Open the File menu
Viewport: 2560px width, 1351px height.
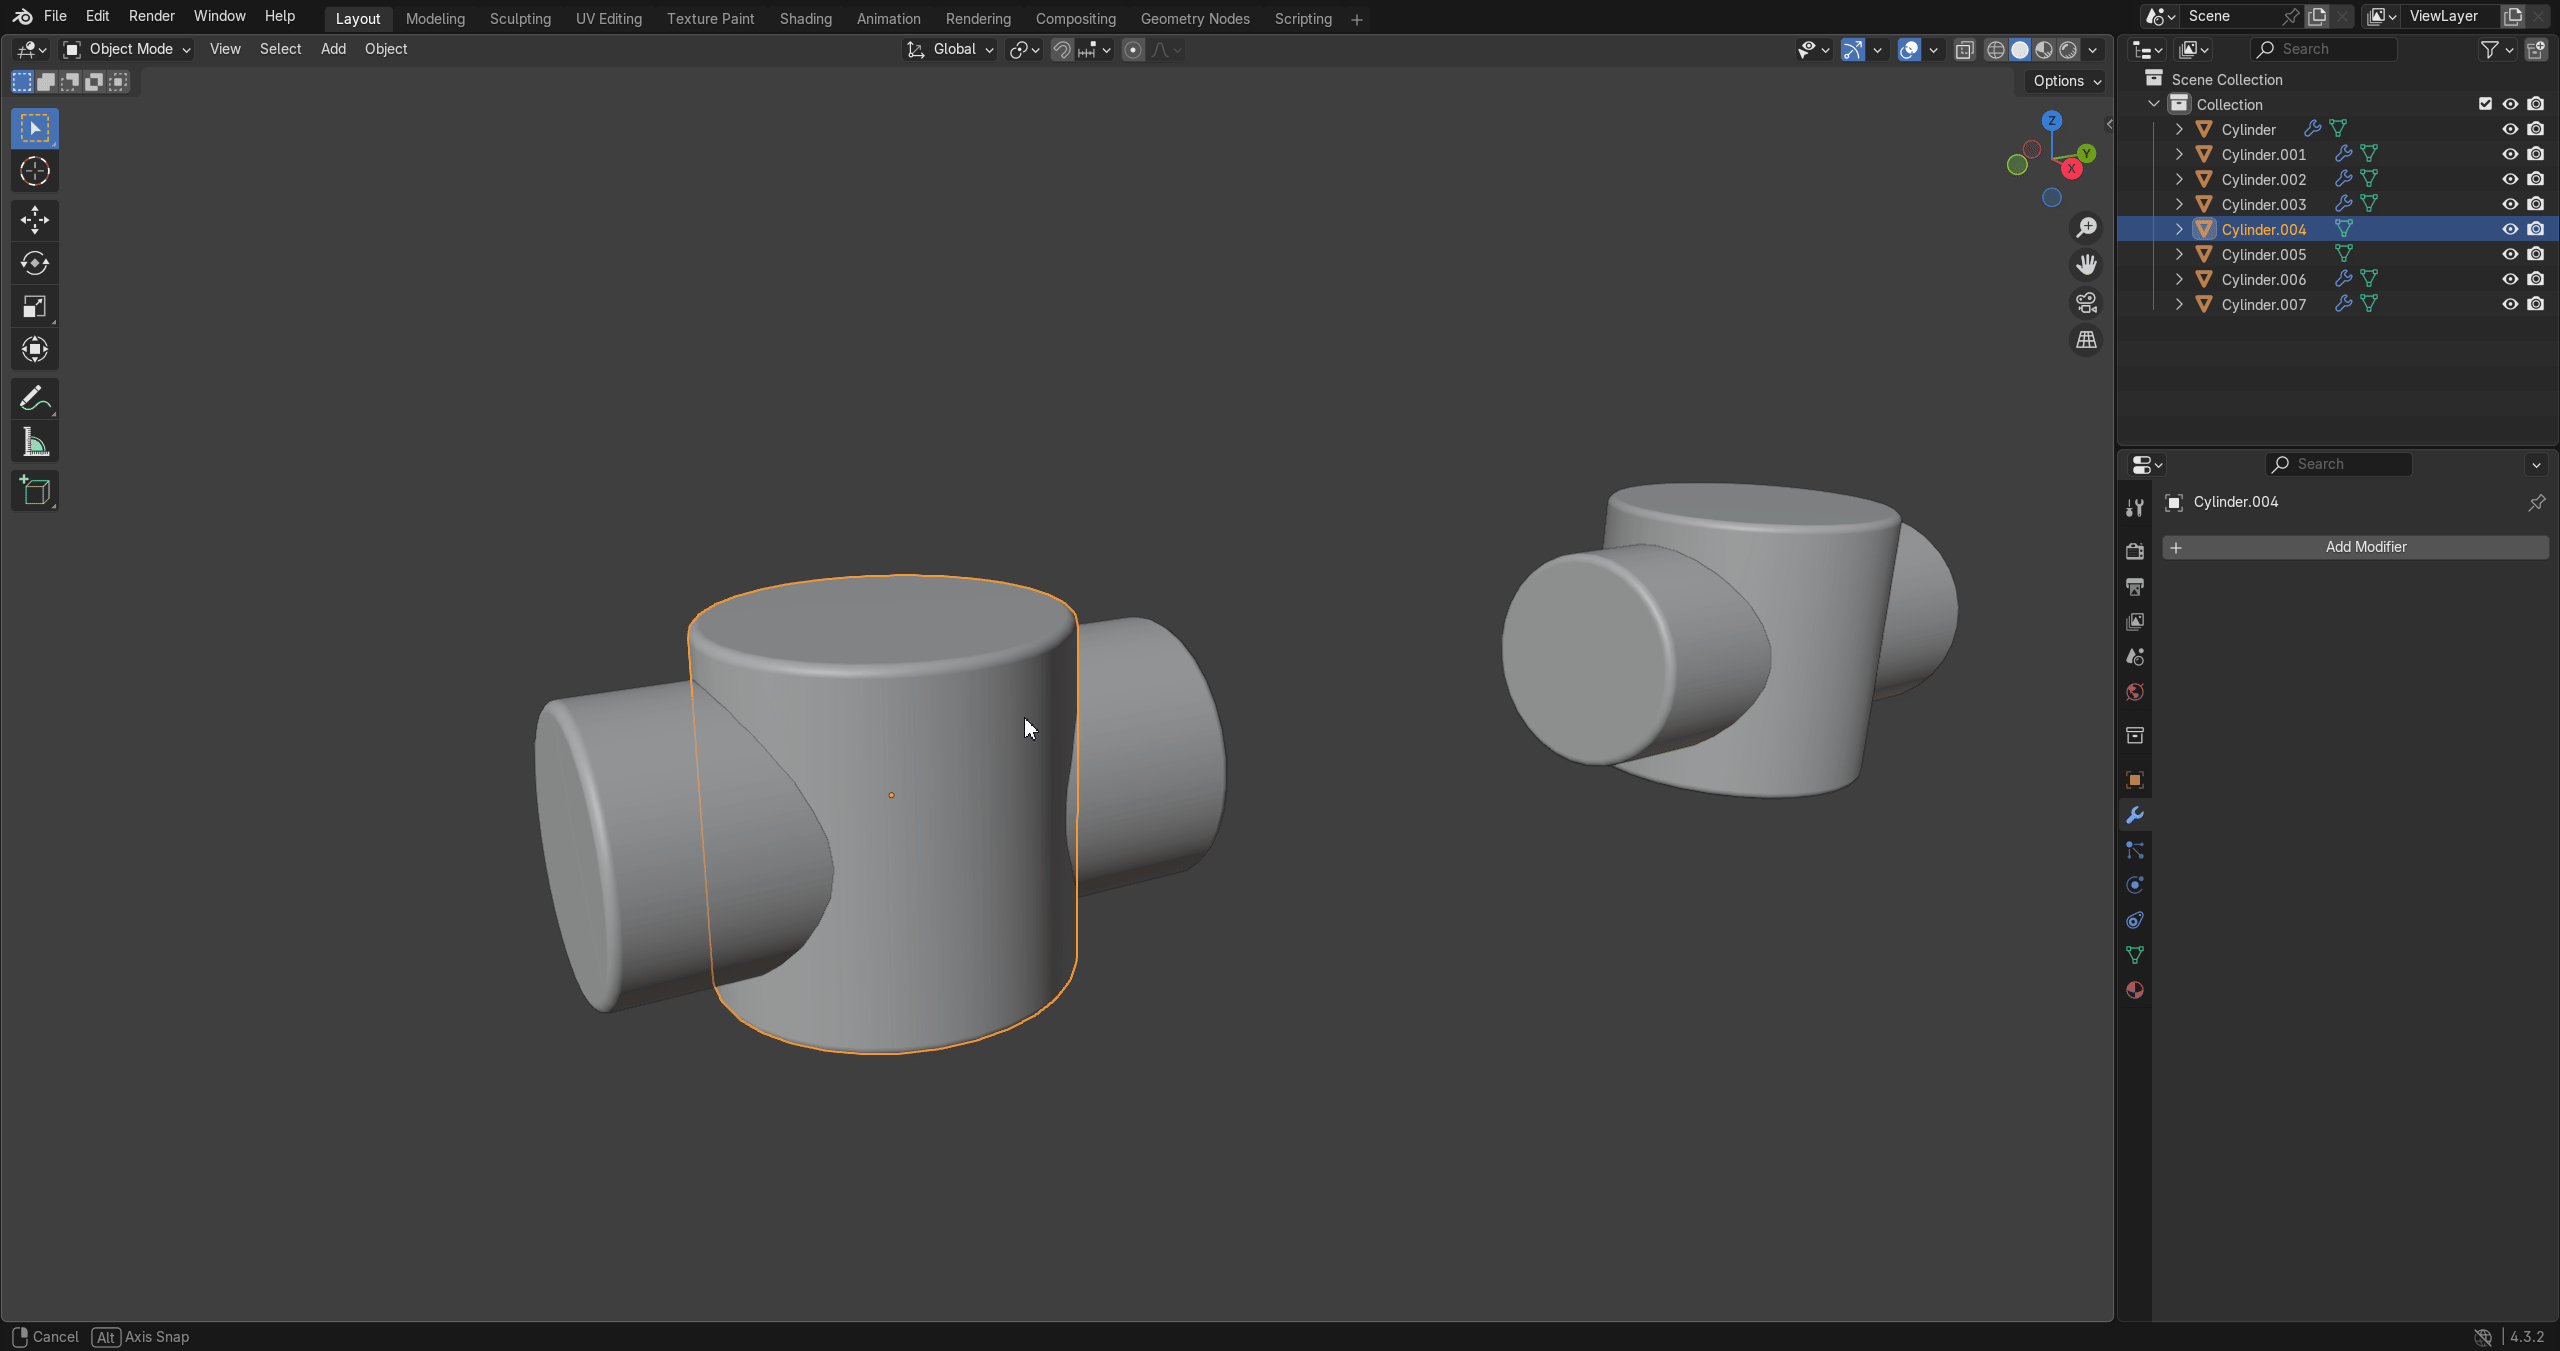tap(55, 16)
